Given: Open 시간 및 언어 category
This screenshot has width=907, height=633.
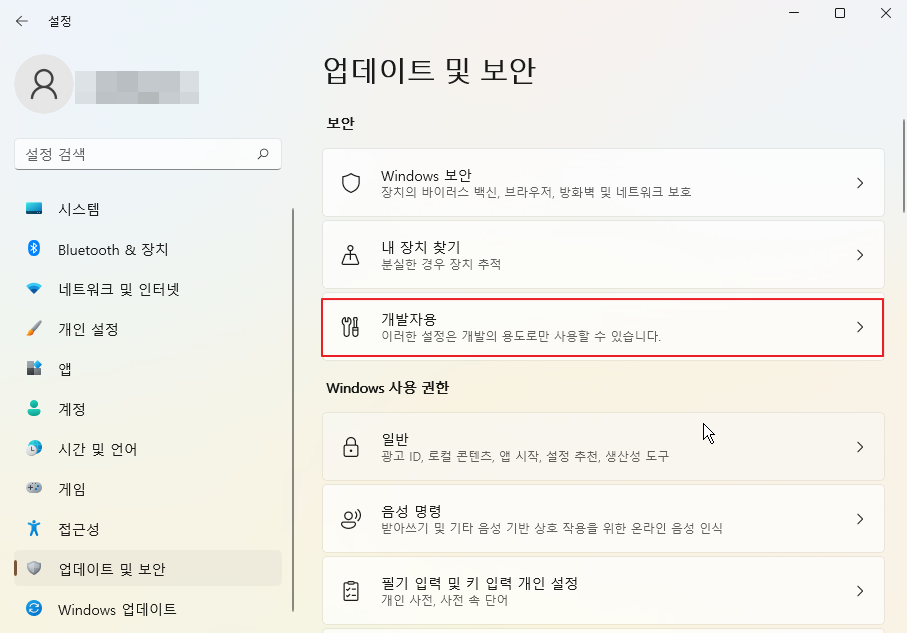Looking at the screenshot, I should pyautogui.click(x=148, y=448).
